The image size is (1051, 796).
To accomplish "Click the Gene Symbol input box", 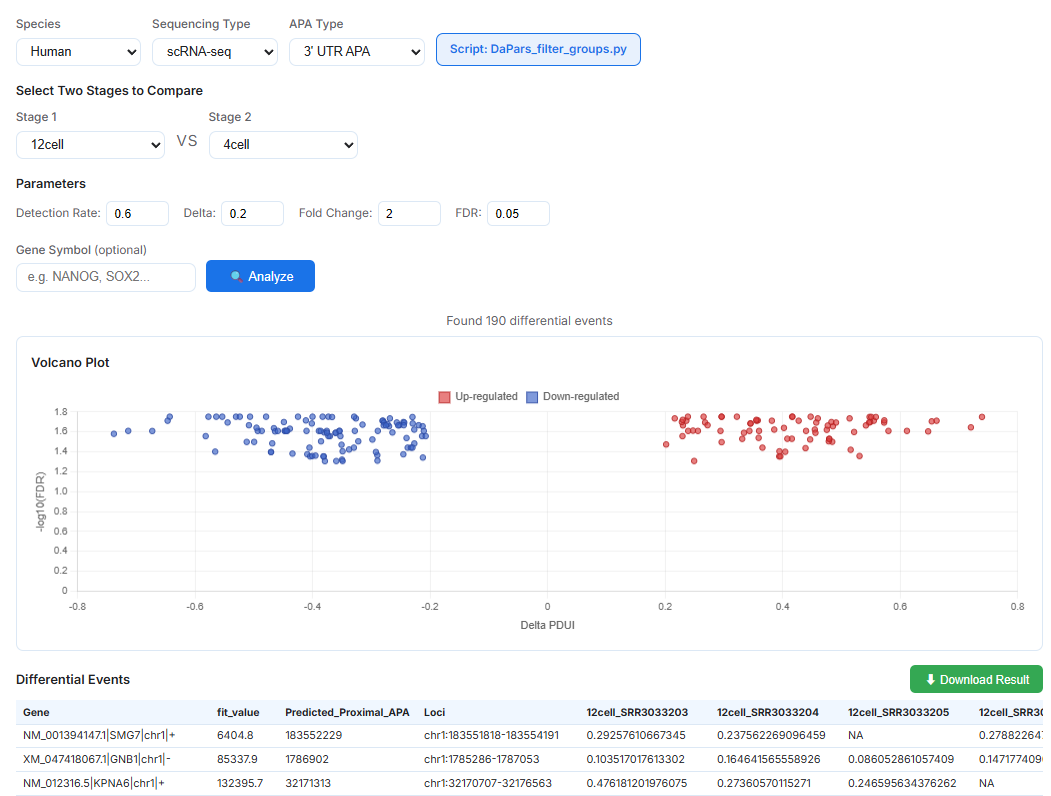I will click(x=106, y=277).
